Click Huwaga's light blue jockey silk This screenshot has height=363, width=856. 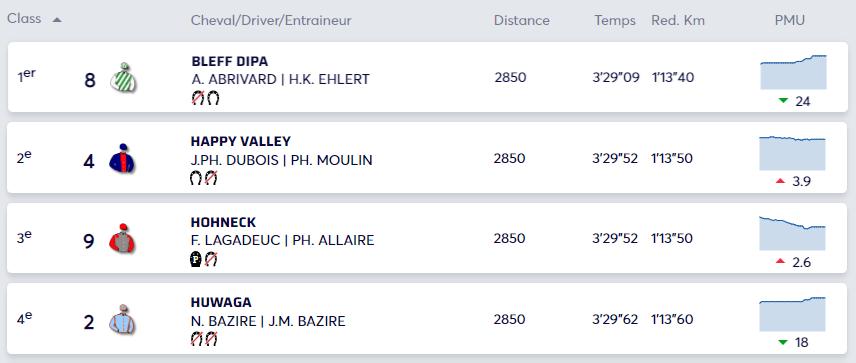coord(122,319)
